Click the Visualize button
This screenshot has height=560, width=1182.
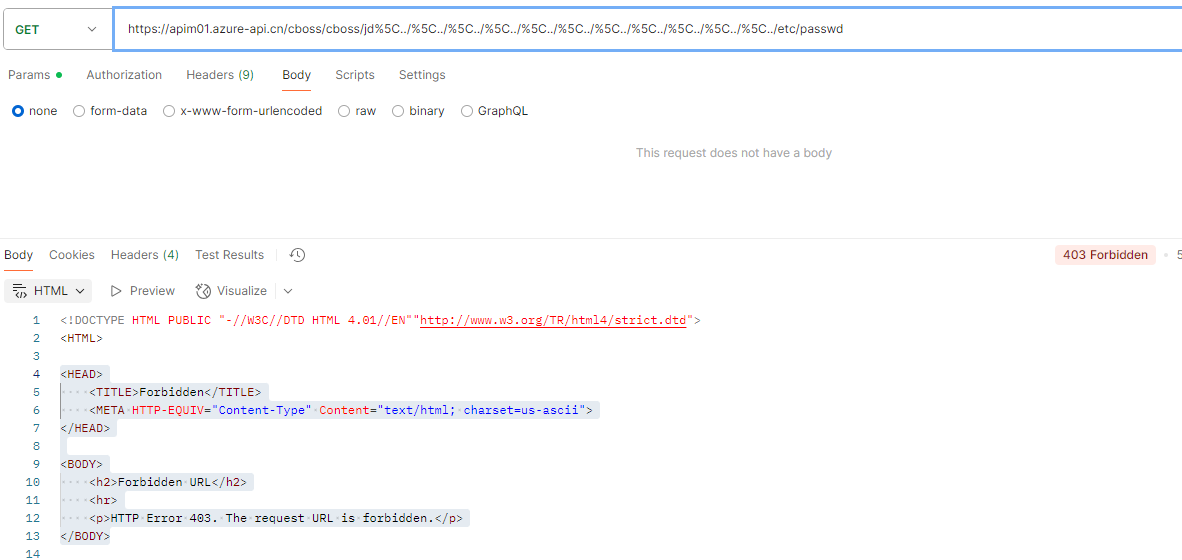[x=231, y=291]
